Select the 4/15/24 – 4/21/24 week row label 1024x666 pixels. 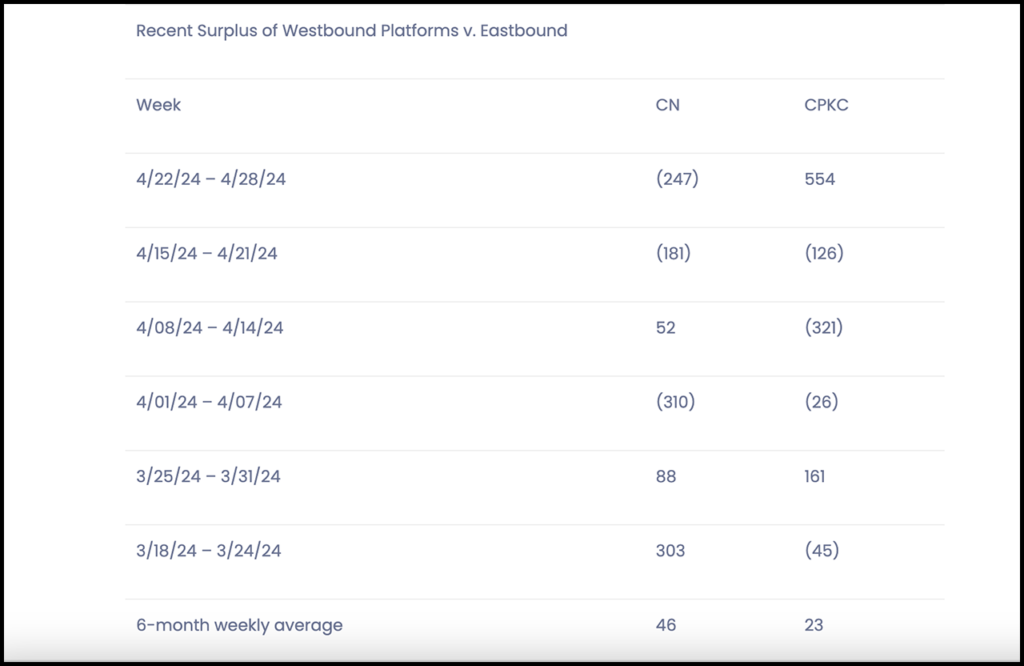coord(207,254)
